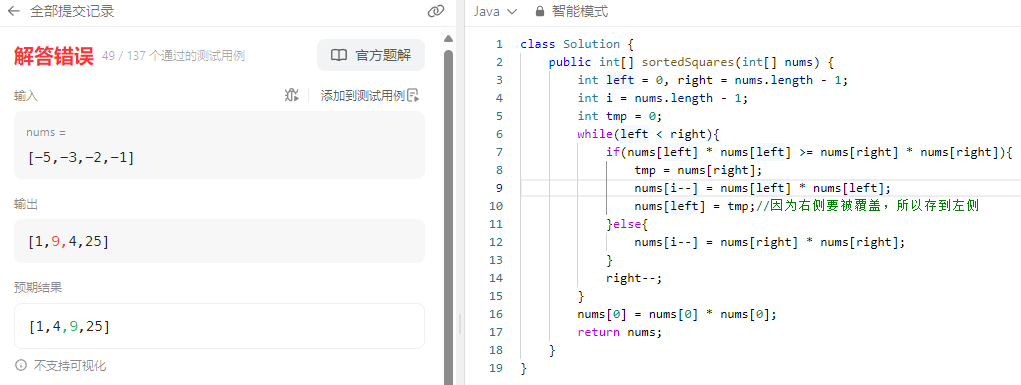Click line number 9 in gutter
Screen dimensions: 1021x385
tap(499, 188)
